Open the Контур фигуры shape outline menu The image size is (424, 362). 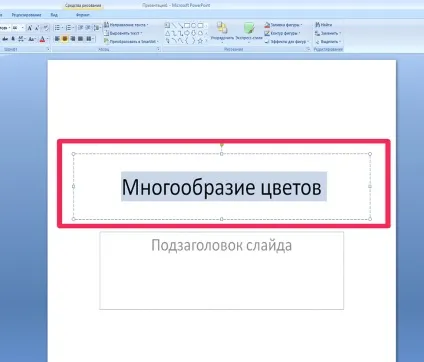coord(282,33)
